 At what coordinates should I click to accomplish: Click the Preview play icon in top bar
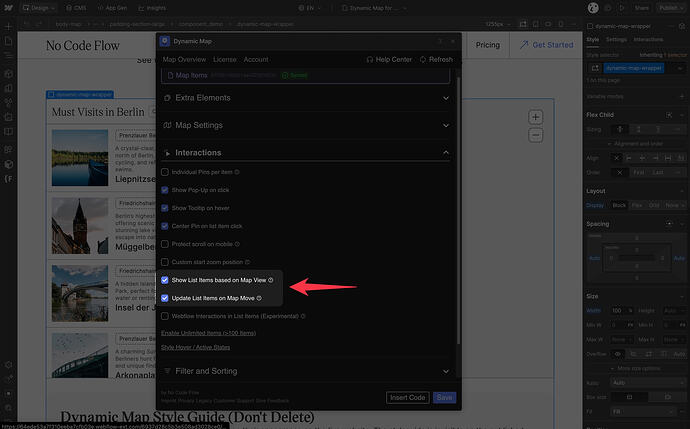click(x=622, y=8)
